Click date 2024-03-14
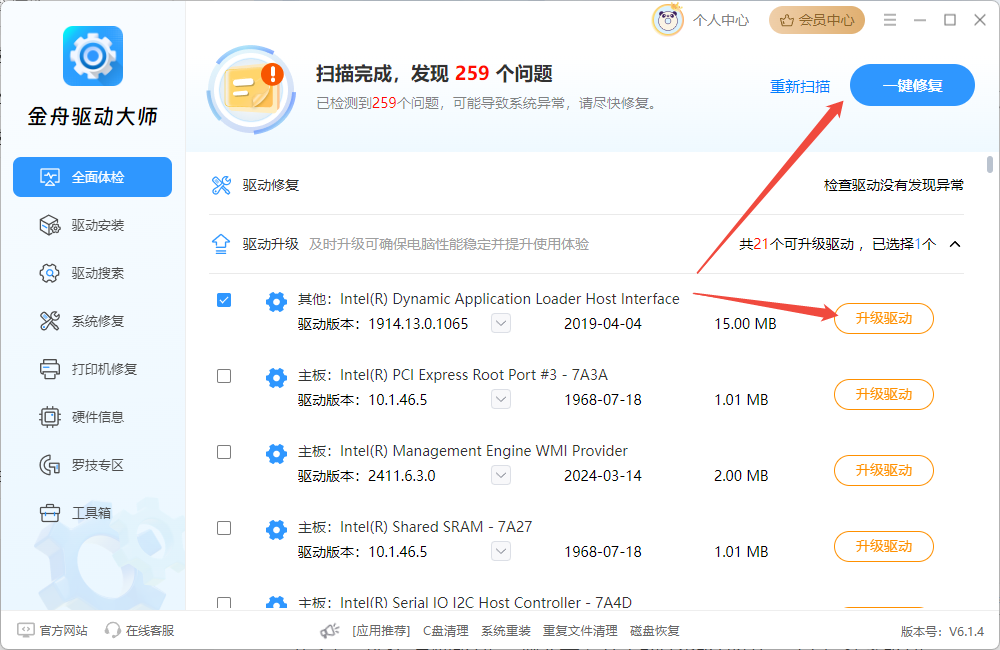This screenshot has height=650, width=1000. (x=603, y=475)
